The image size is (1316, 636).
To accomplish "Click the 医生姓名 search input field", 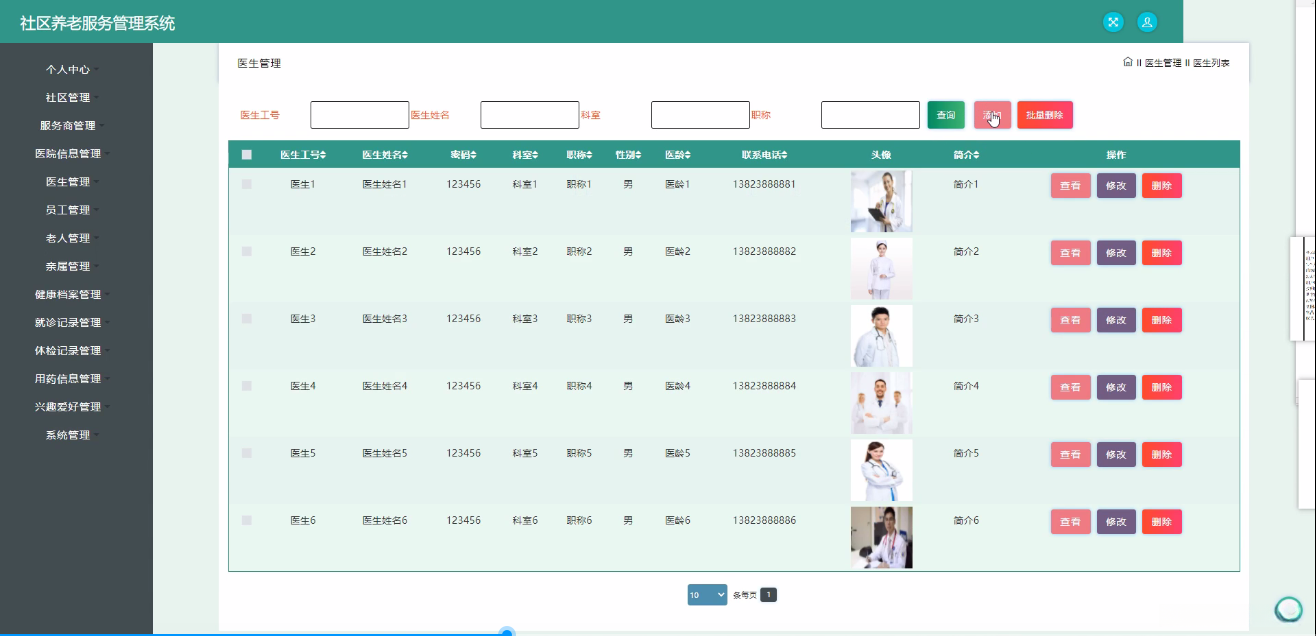I will tap(530, 115).
